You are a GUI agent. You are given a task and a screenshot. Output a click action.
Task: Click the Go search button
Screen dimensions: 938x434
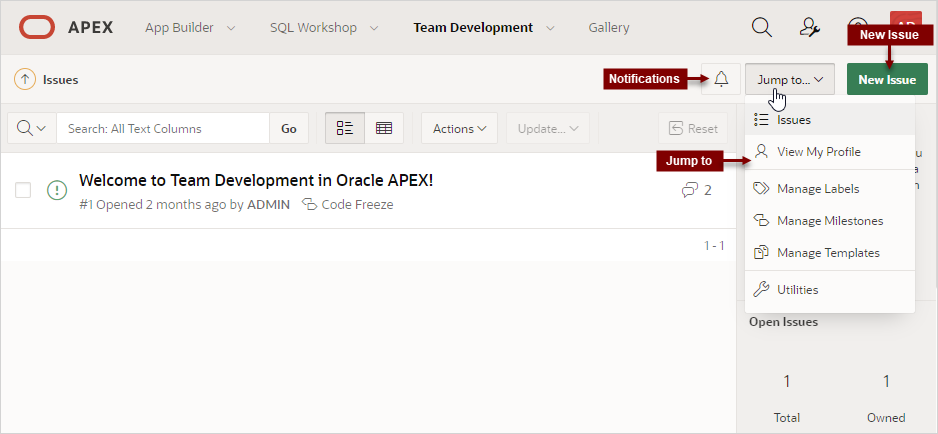(x=289, y=128)
